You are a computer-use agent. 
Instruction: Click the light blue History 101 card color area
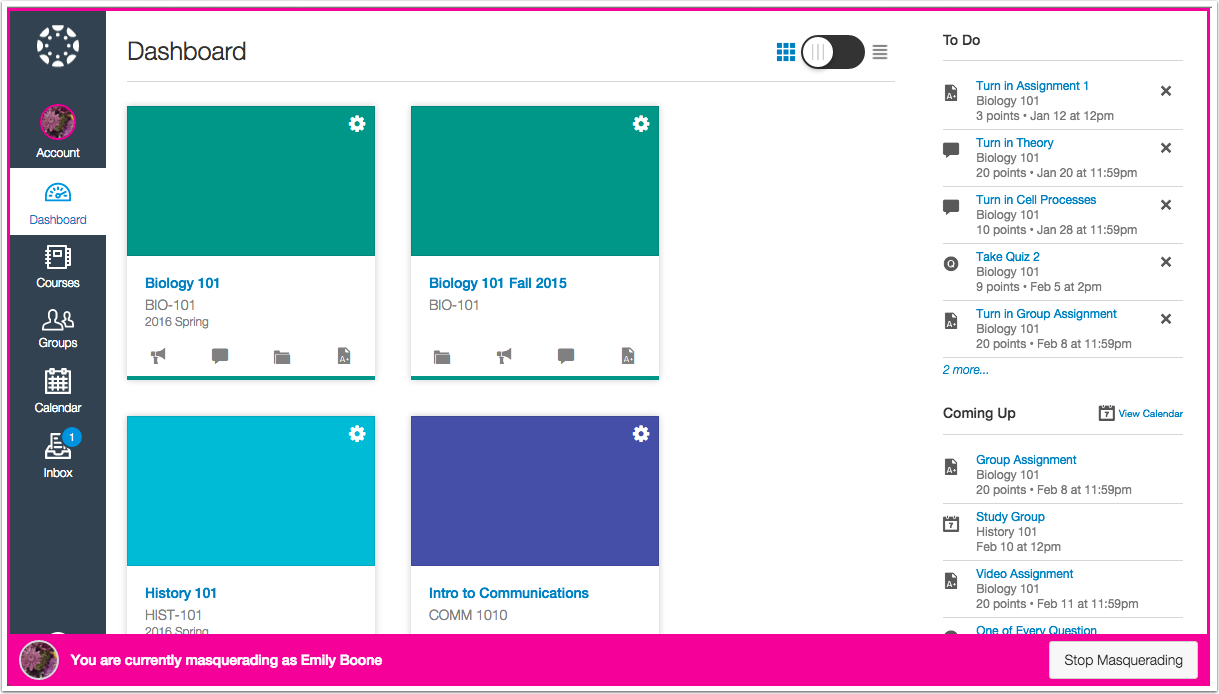point(251,491)
